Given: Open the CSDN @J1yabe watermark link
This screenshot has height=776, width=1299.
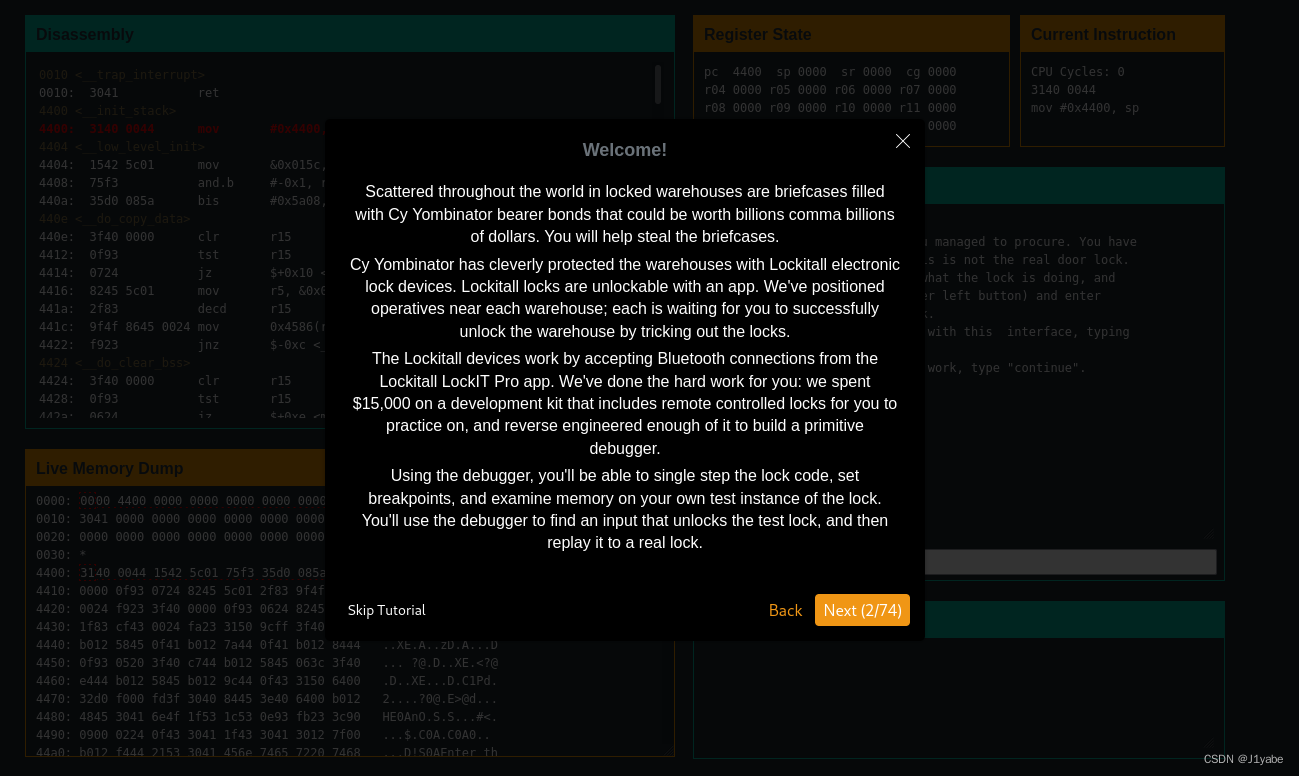Looking at the screenshot, I should coord(1243,759).
